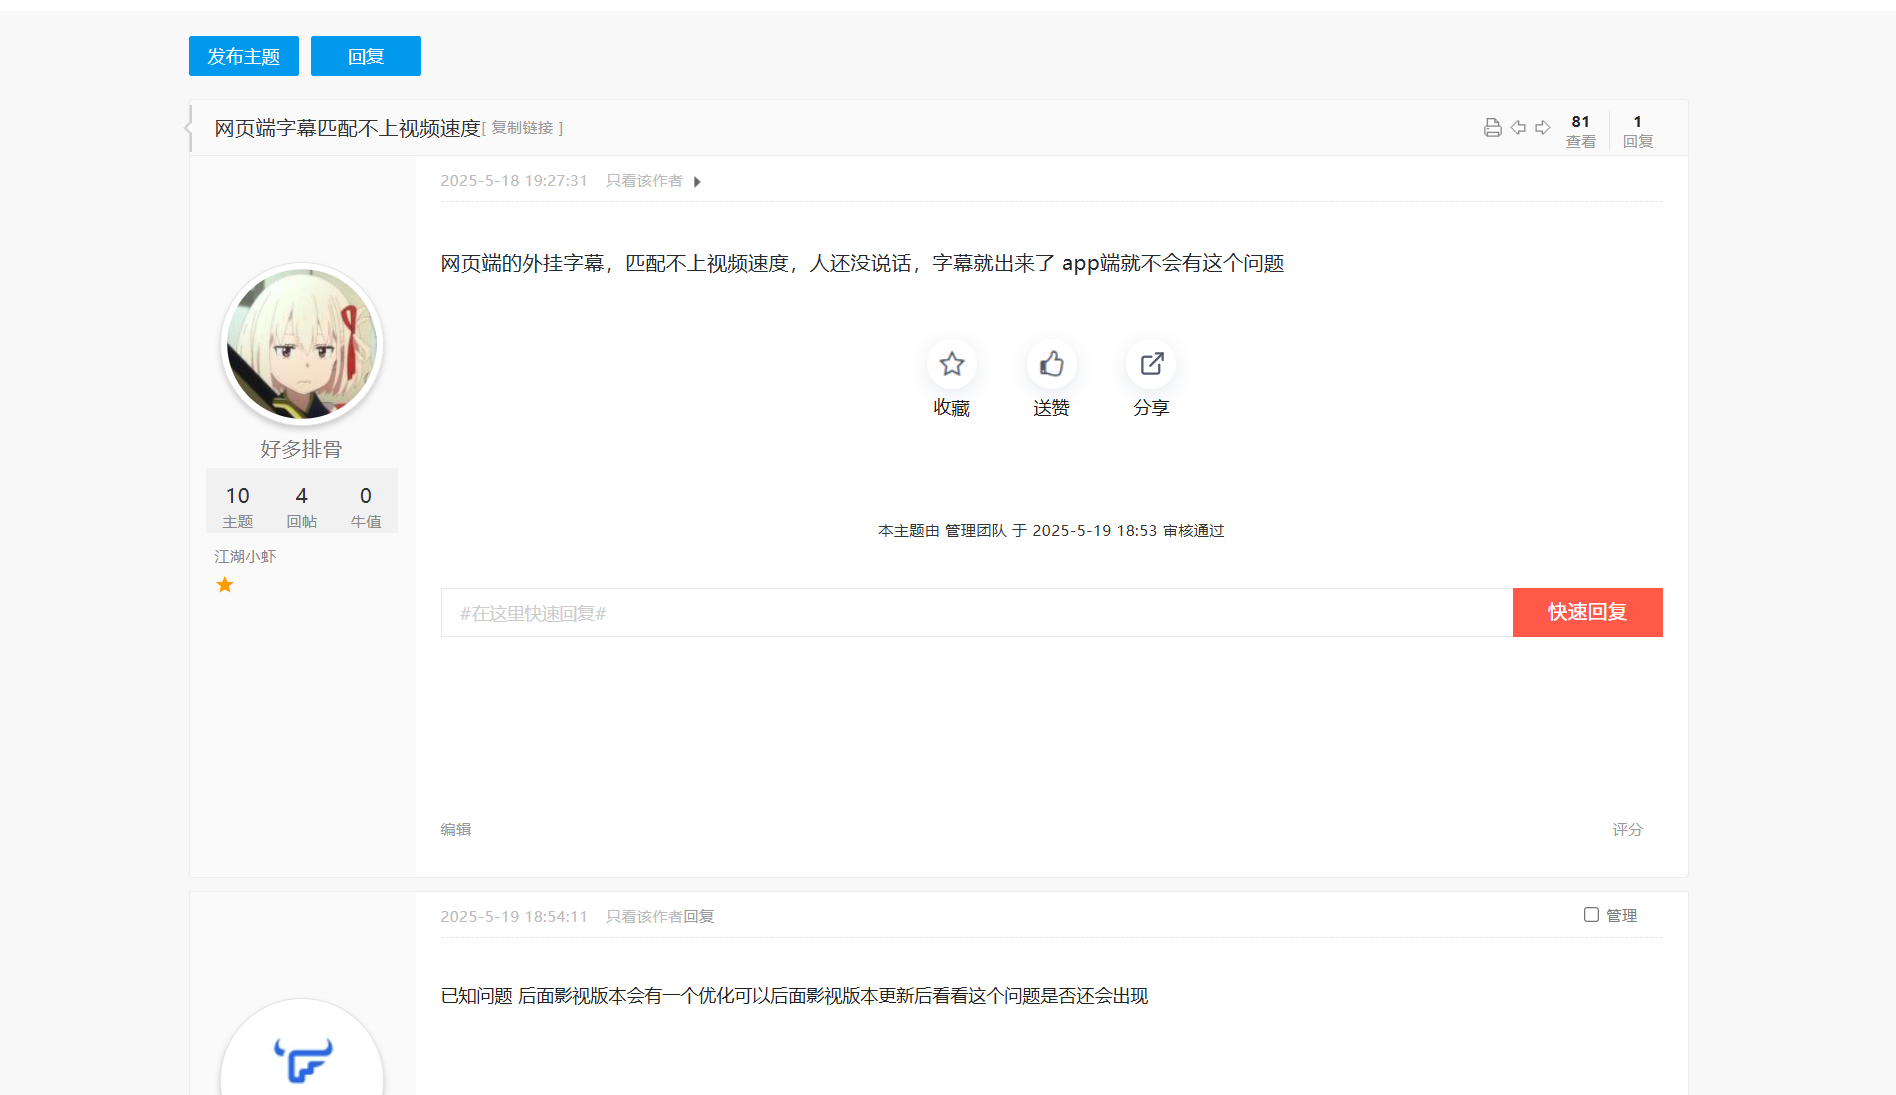Image resolution: width=1896 pixels, height=1095 pixels.
Task: Open the 10 主题 count
Action: (x=238, y=507)
